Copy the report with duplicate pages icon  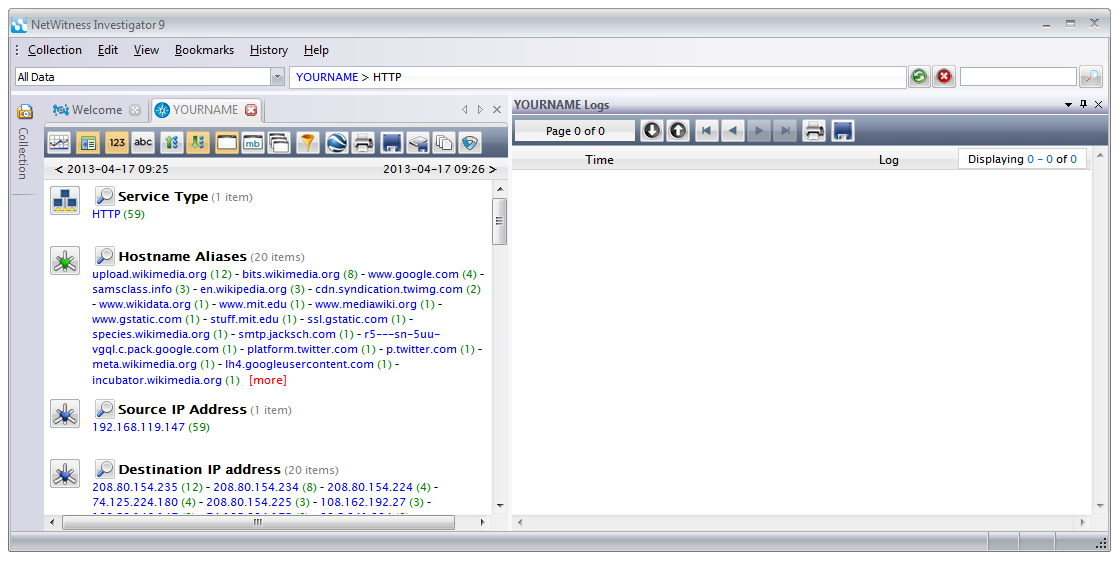point(444,143)
